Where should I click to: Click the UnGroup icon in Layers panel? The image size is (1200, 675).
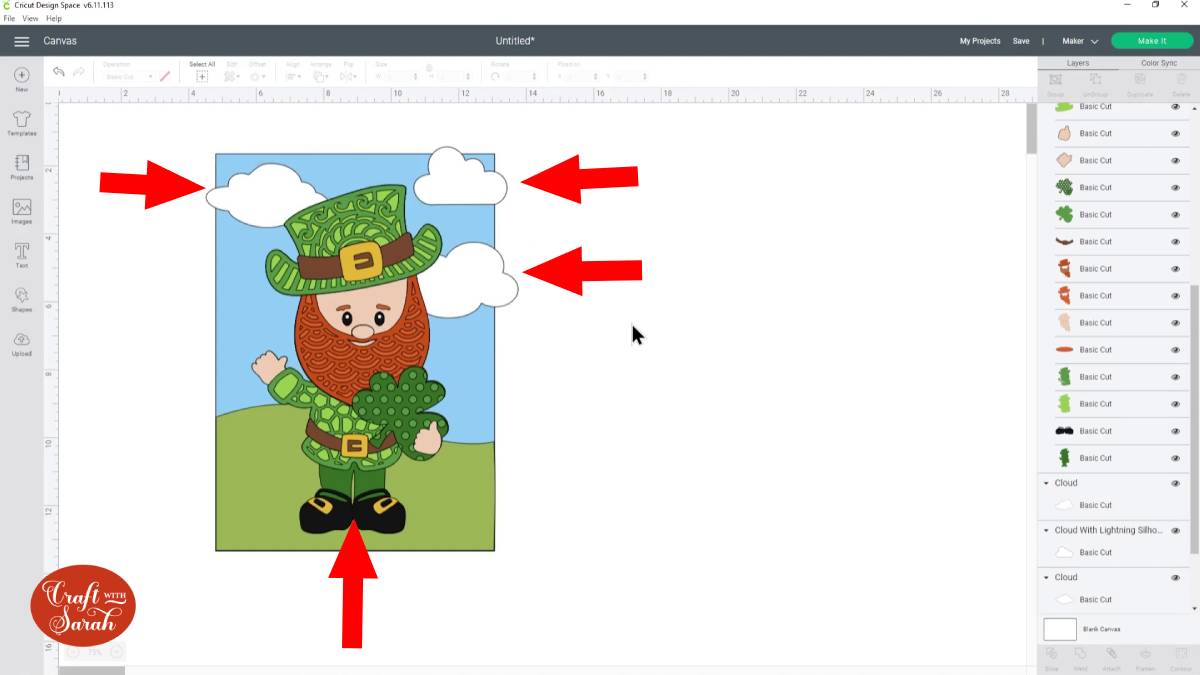1095,79
